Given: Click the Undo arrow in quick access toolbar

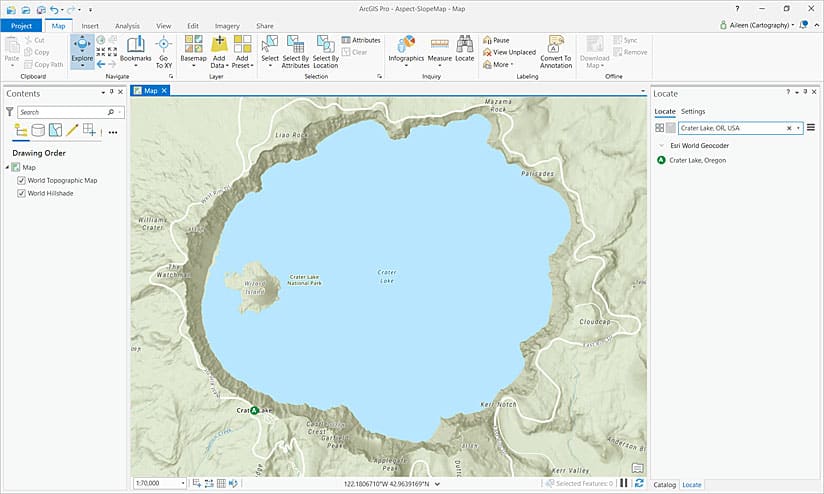Looking at the screenshot, I should pyautogui.click(x=54, y=9).
